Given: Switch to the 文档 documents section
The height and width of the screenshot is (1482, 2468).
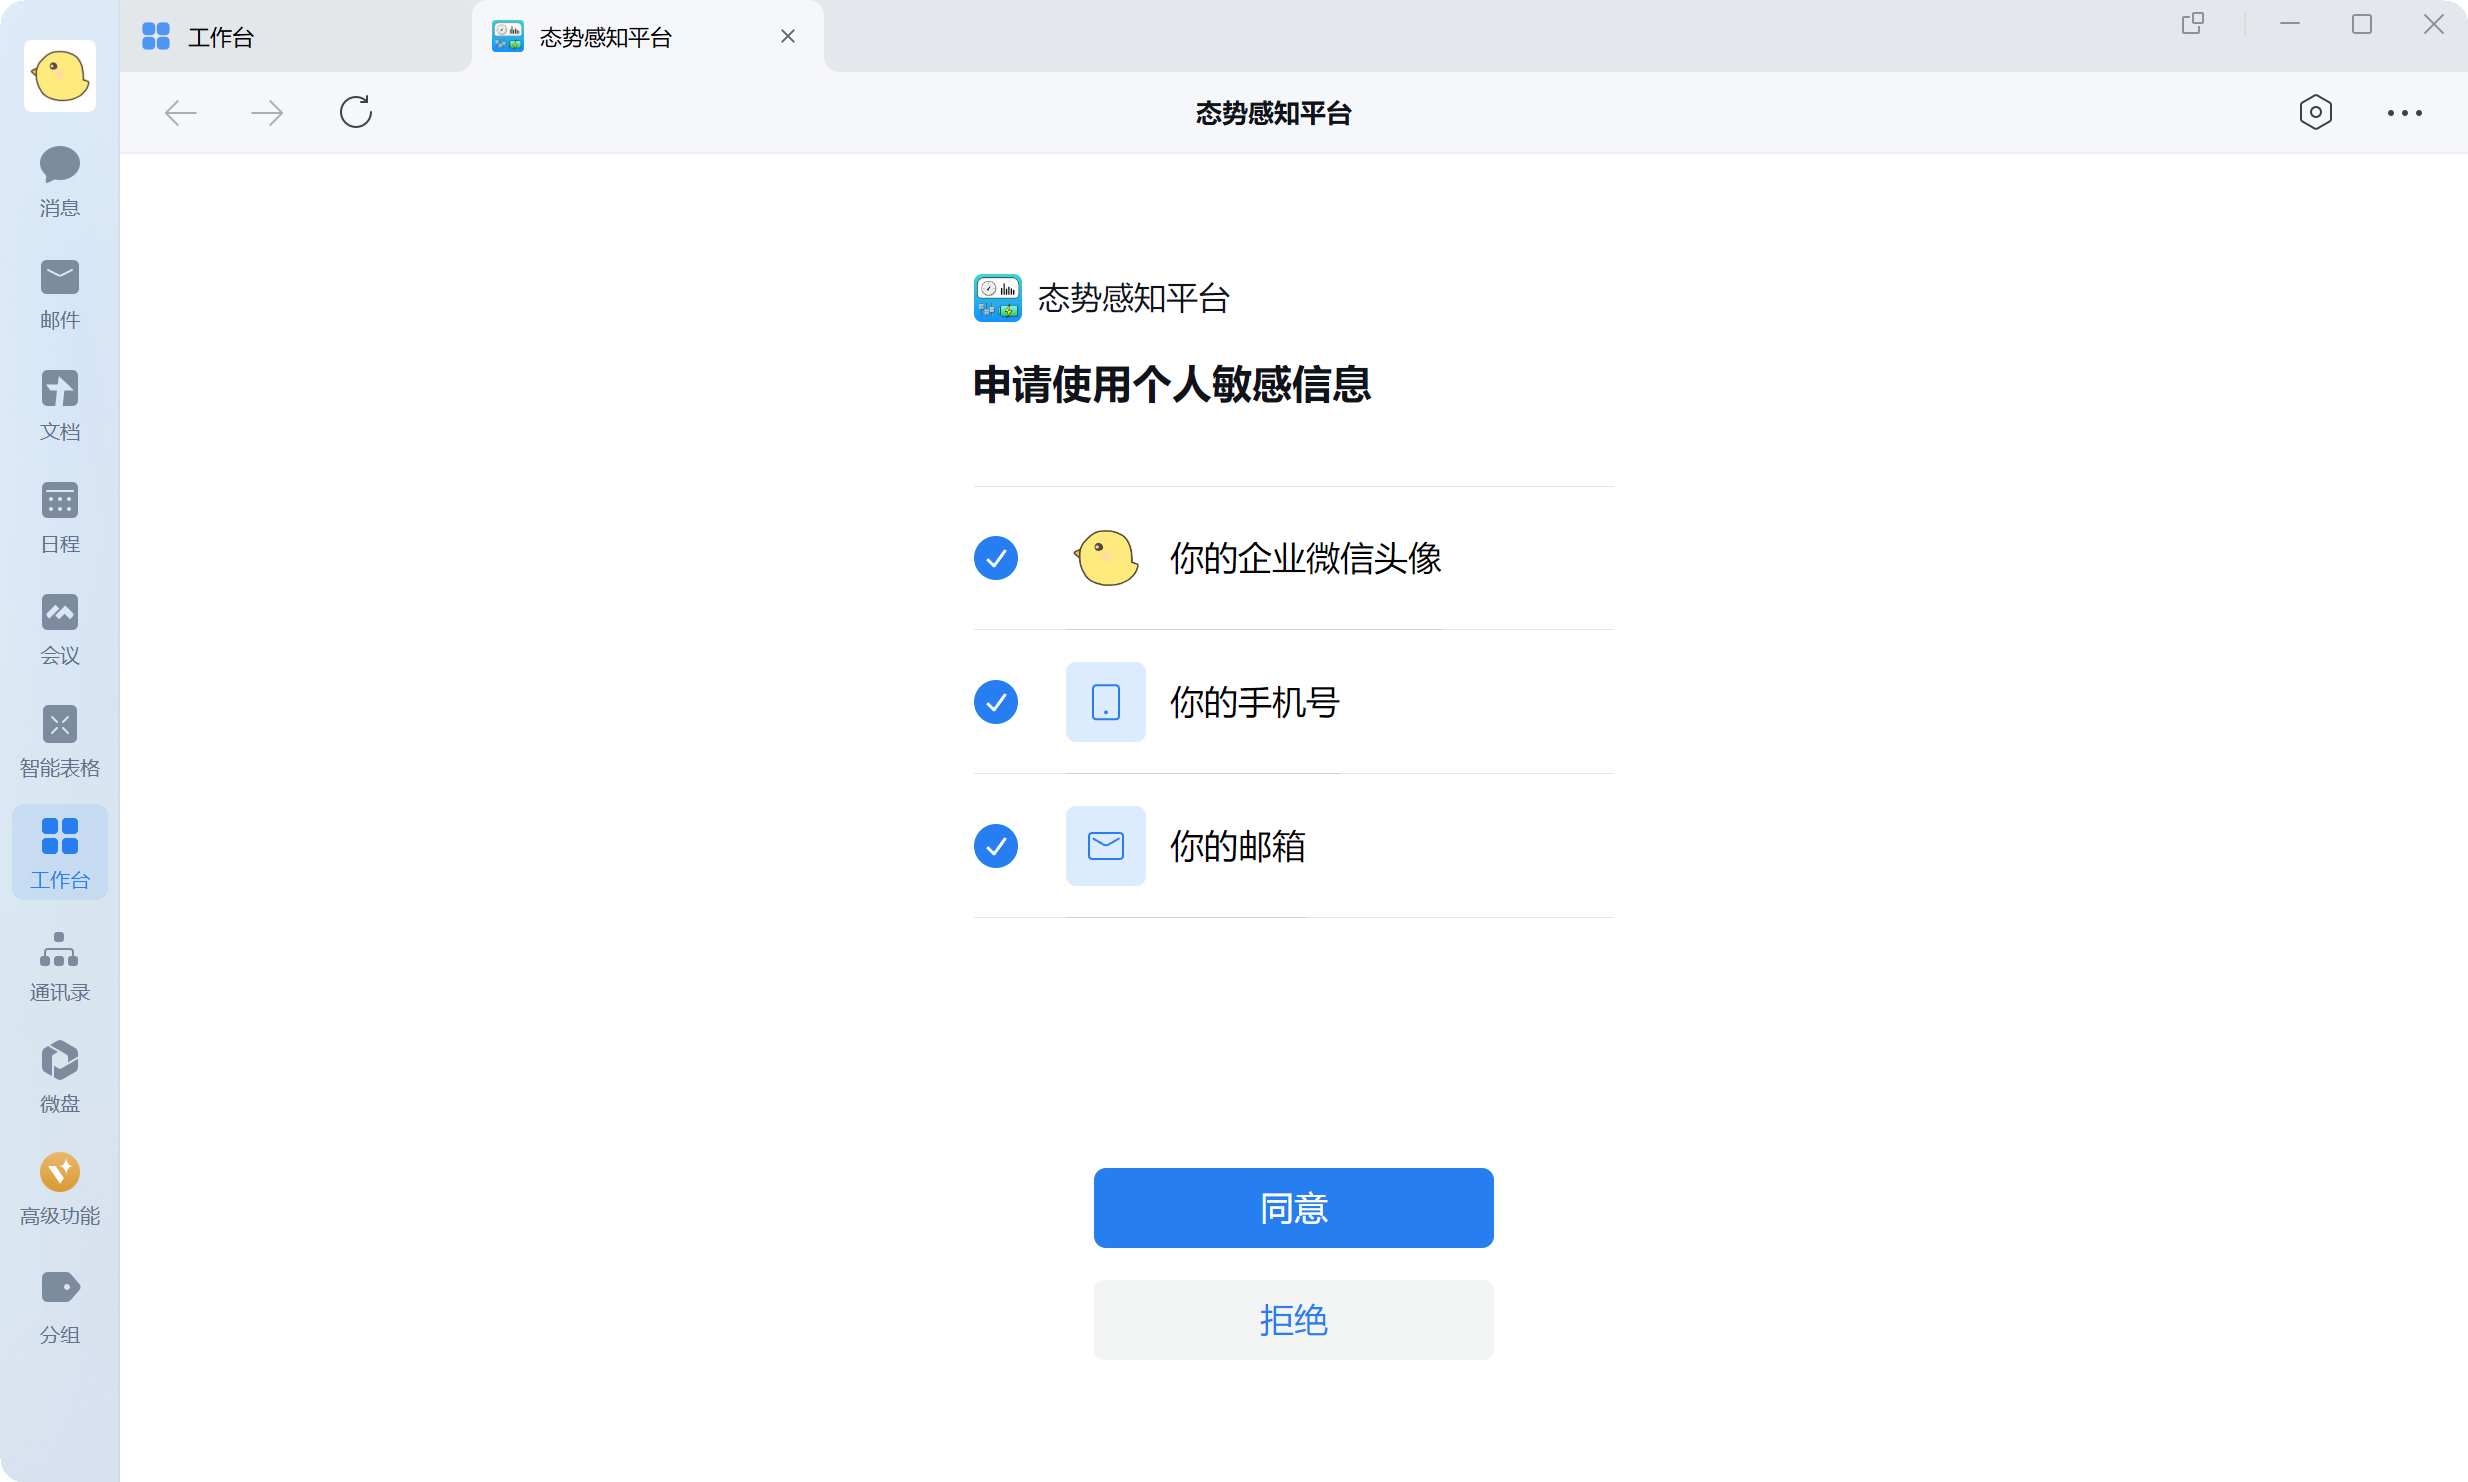Looking at the screenshot, I should (59, 405).
